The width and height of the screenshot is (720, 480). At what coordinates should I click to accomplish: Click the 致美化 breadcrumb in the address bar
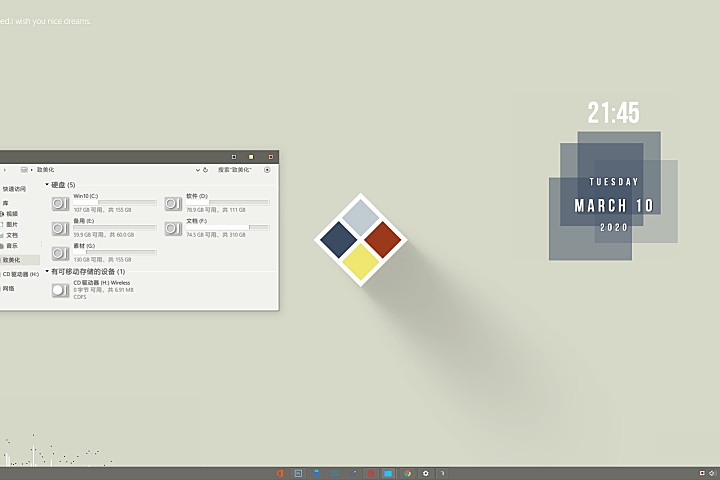point(45,170)
